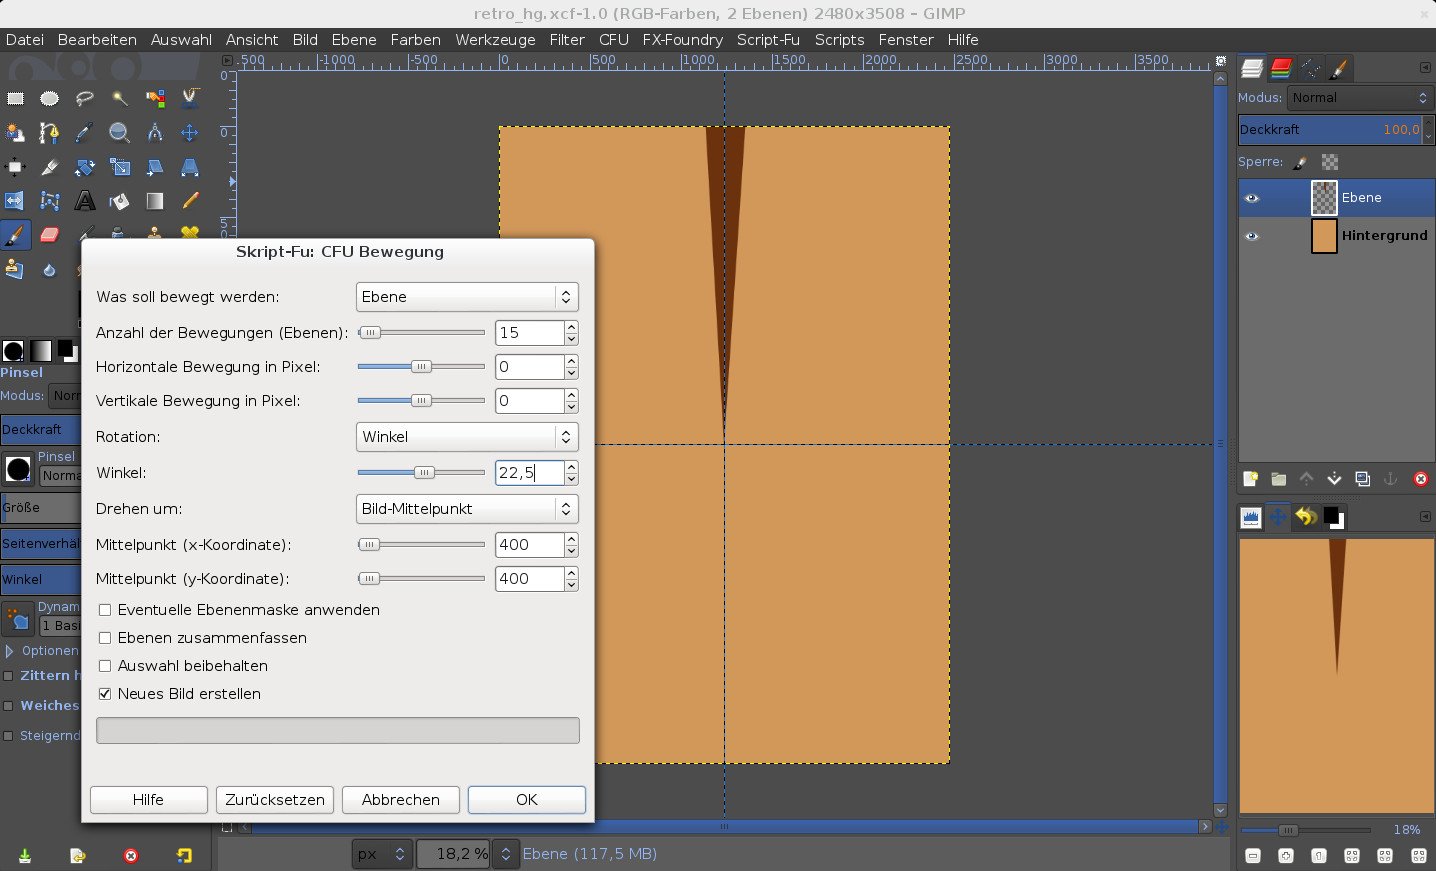Open the Rotation dropdown set to Winkel
The height and width of the screenshot is (871, 1436).
(467, 437)
